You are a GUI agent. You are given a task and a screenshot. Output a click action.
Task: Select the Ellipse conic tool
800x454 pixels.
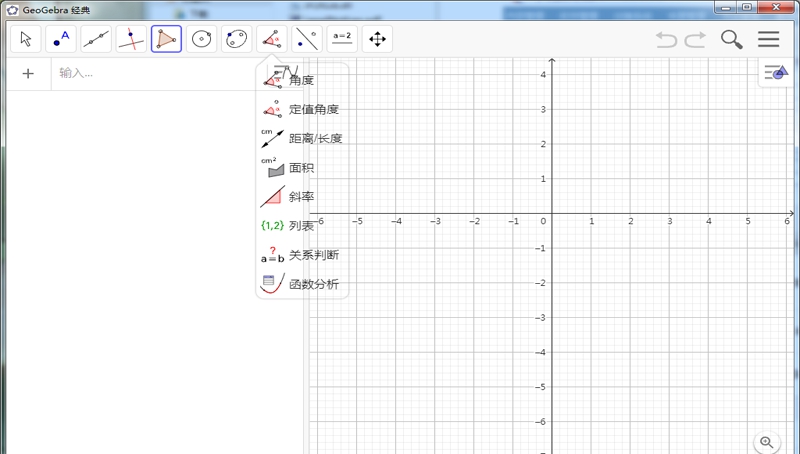(x=237, y=39)
